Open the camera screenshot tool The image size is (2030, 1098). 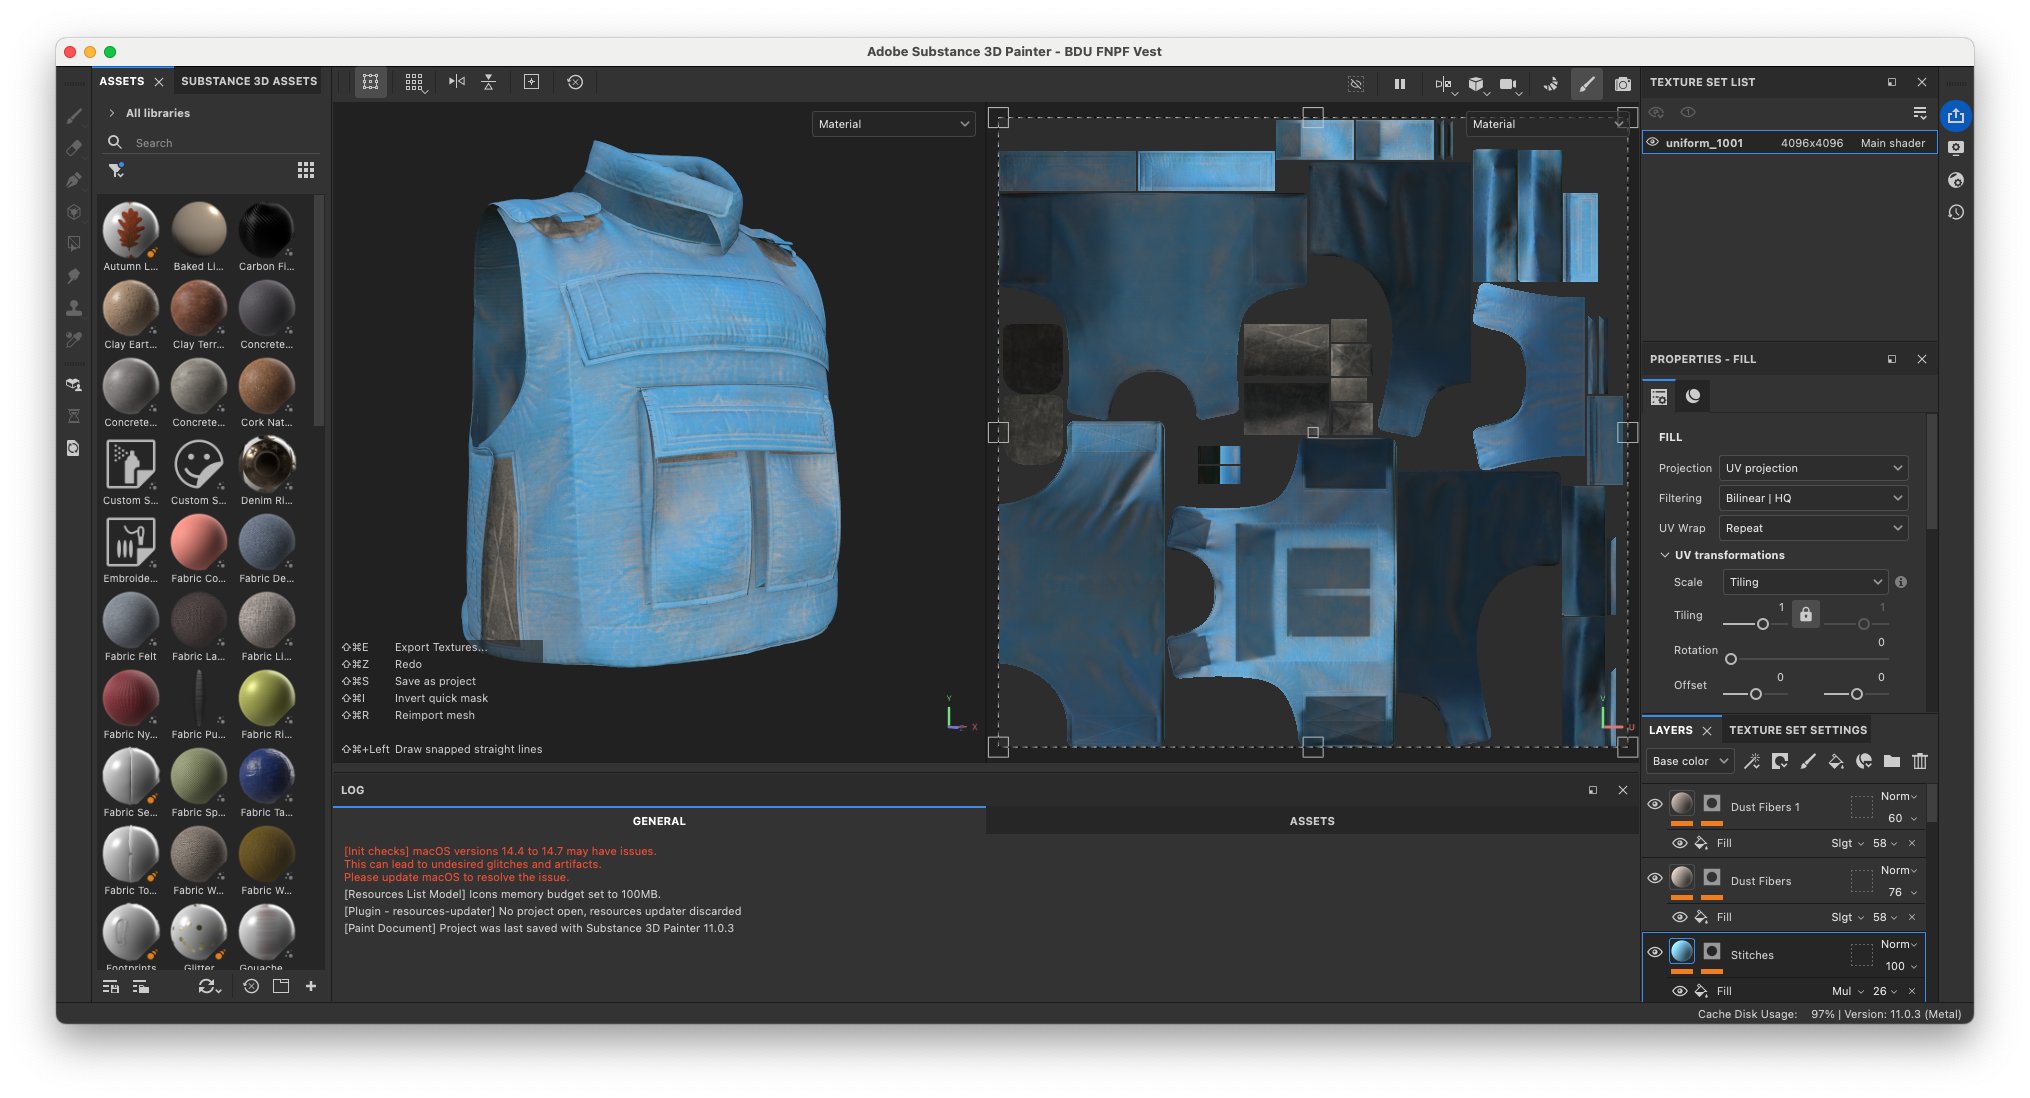[x=1623, y=84]
